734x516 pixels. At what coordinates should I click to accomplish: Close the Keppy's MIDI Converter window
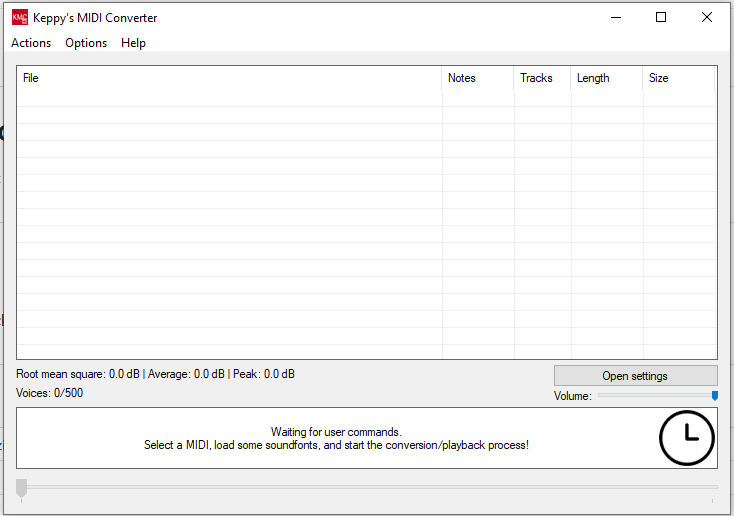pyautogui.click(x=707, y=17)
